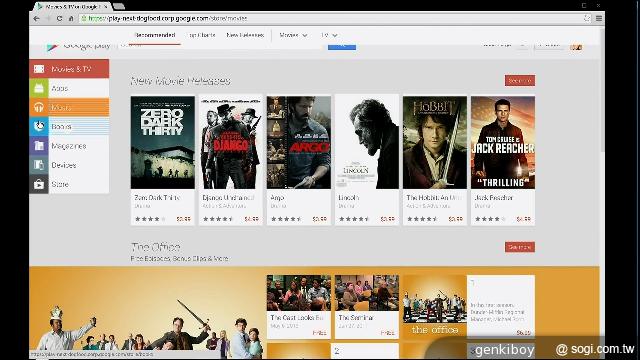Click the star rating under Argo
Viewport: 640px width, 360px height.
(286, 219)
